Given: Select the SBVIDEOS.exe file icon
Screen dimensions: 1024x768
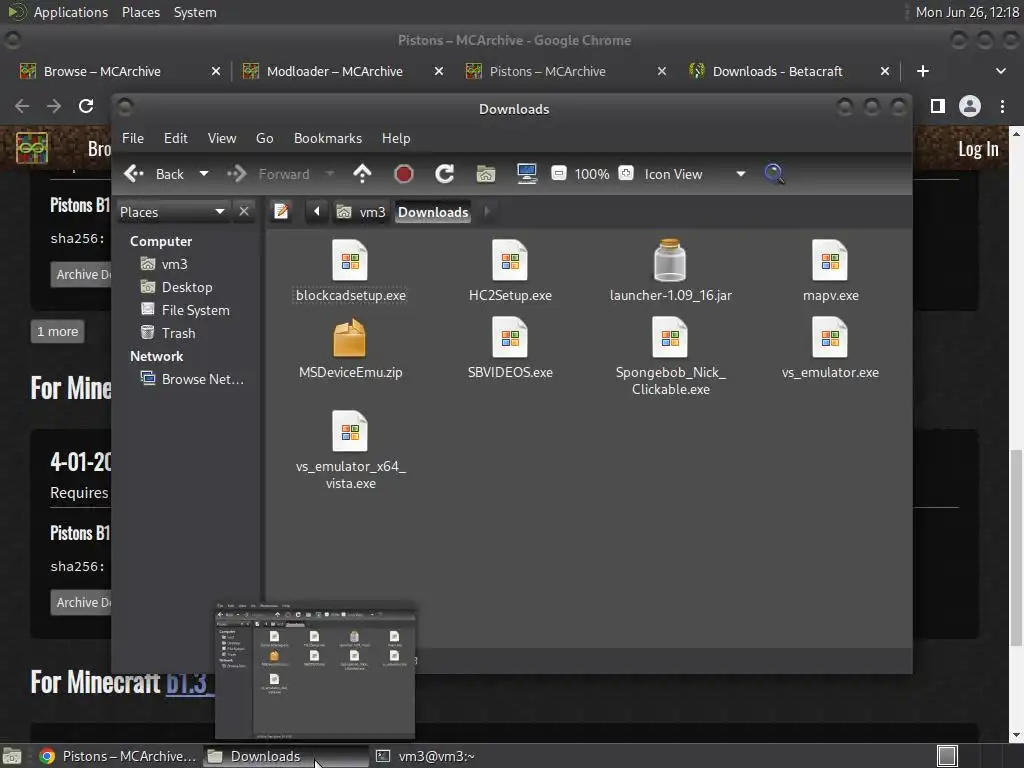Looking at the screenshot, I should [x=510, y=338].
